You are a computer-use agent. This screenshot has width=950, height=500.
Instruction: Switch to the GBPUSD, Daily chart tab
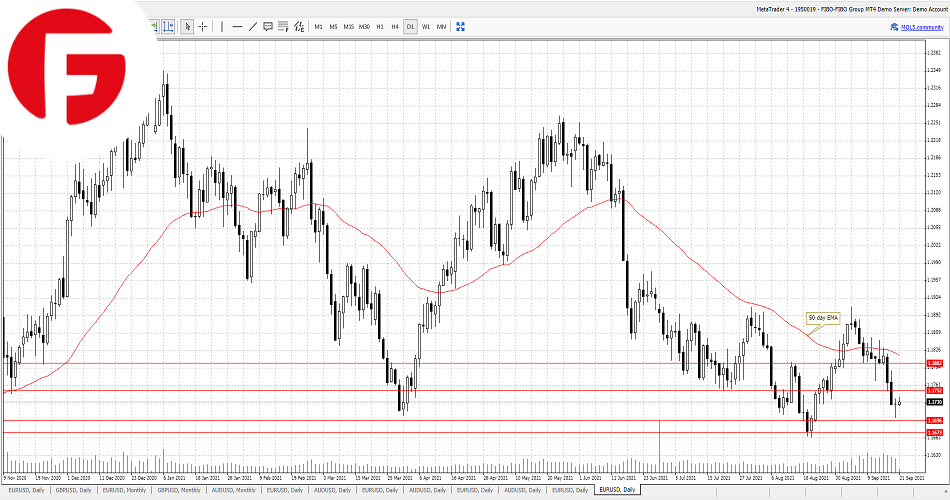[x=75, y=491]
